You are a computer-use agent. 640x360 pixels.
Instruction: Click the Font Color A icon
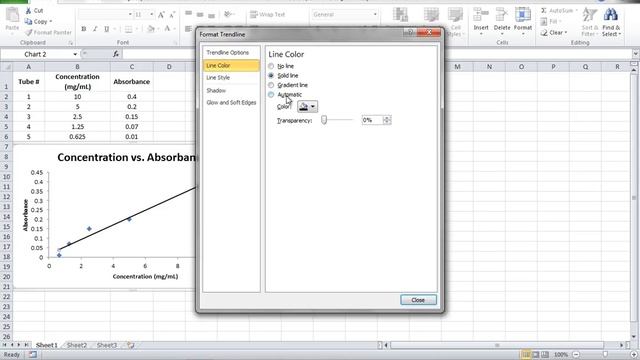coord(167,29)
